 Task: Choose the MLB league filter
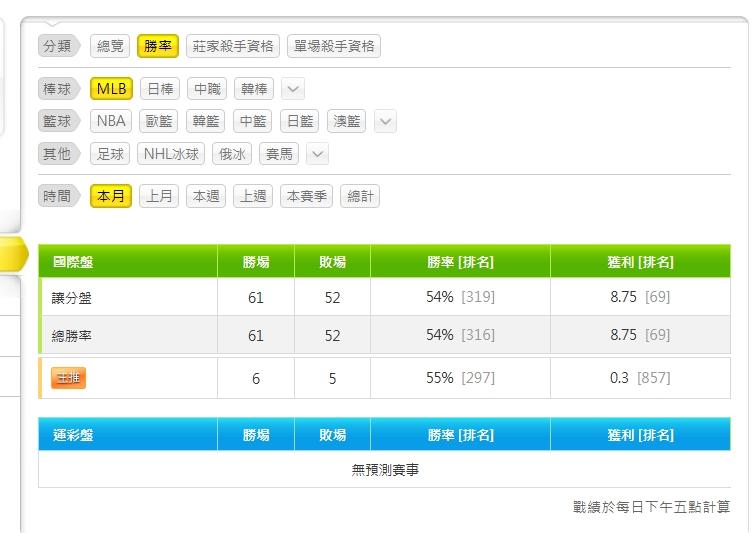[x=111, y=89]
